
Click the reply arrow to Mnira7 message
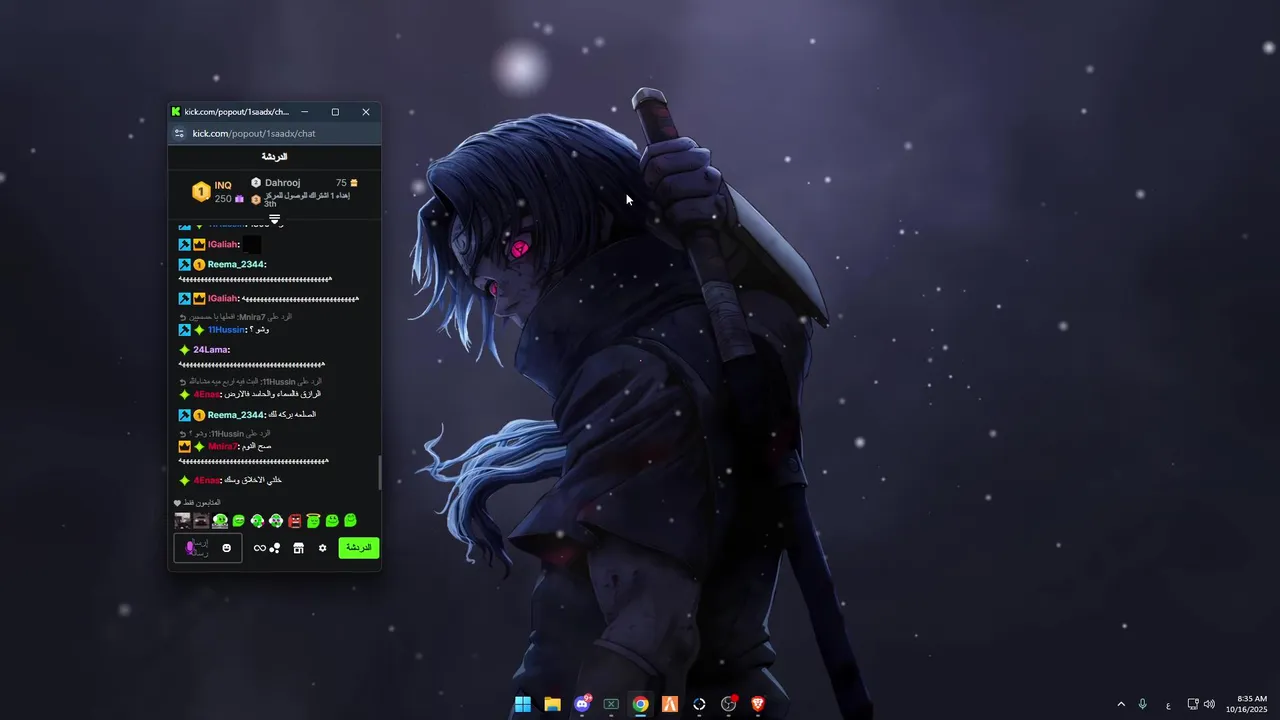click(x=183, y=317)
